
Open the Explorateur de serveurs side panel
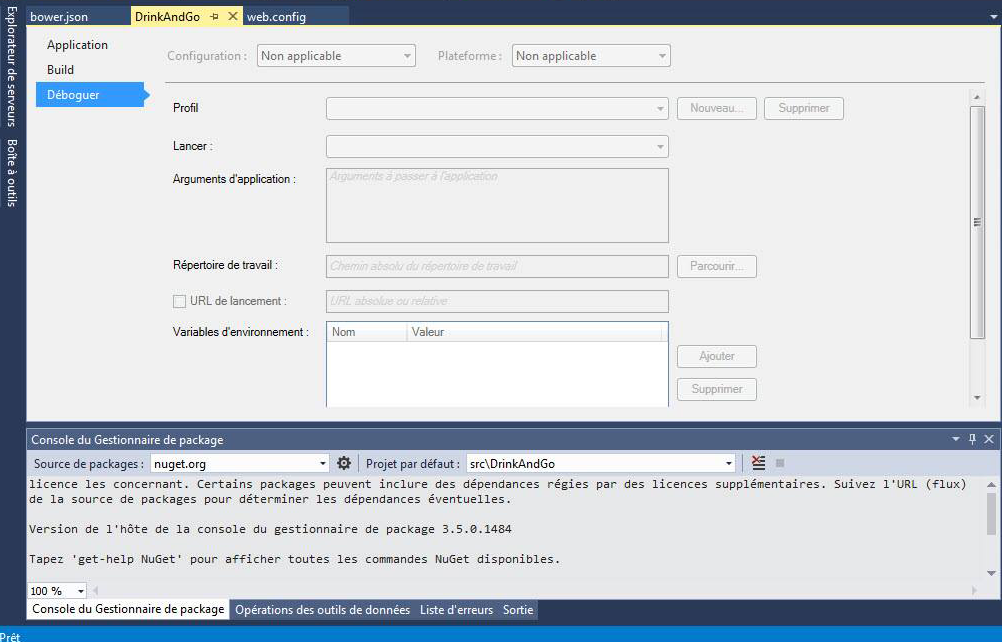(x=12, y=66)
